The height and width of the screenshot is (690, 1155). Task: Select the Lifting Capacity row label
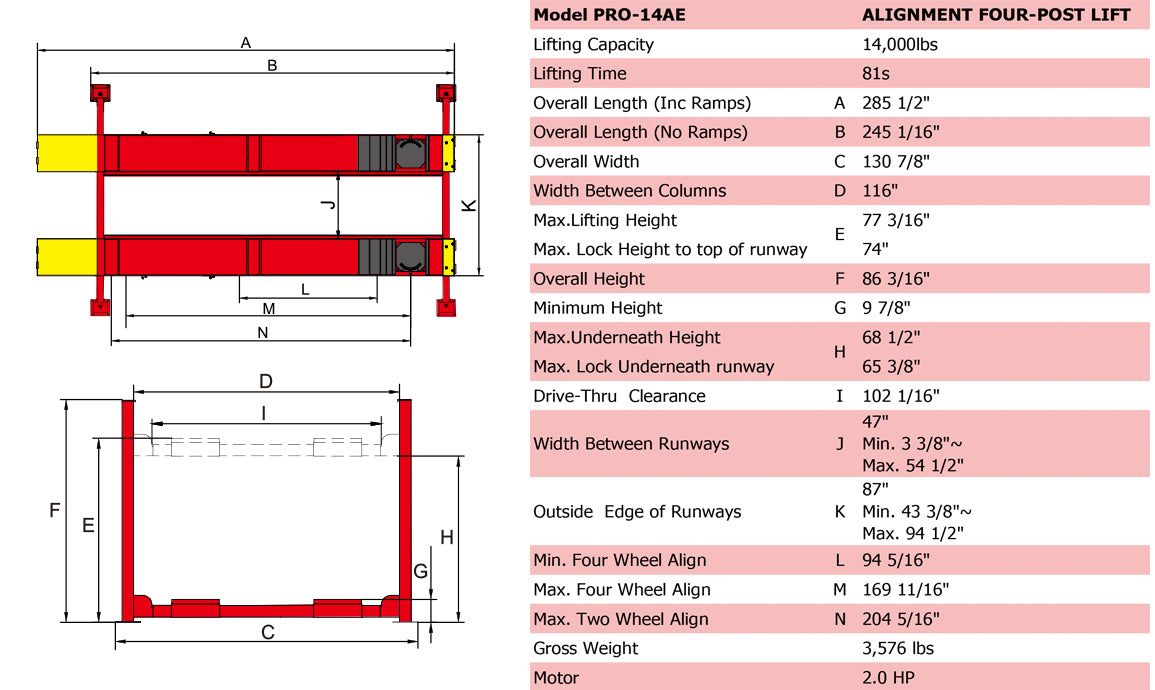click(x=593, y=44)
